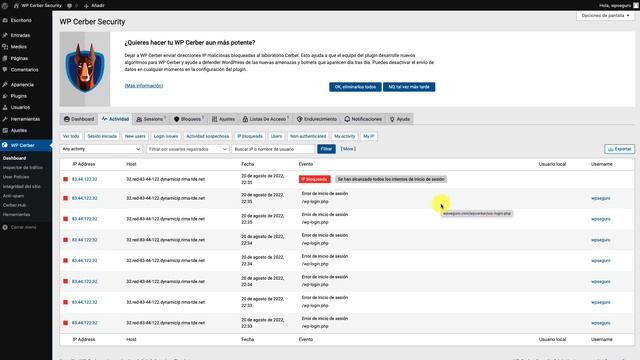The image size is (640, 360).
Task: Click the Cerber dog shield logo image
Action: (x=85, y=69)
